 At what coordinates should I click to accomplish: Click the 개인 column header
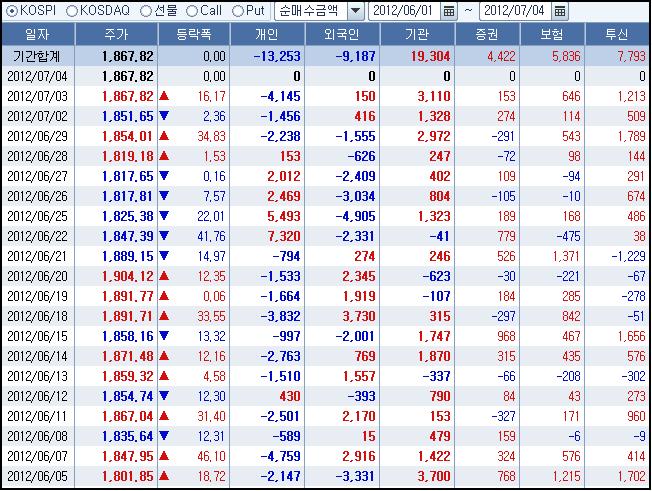pos(267,34)
